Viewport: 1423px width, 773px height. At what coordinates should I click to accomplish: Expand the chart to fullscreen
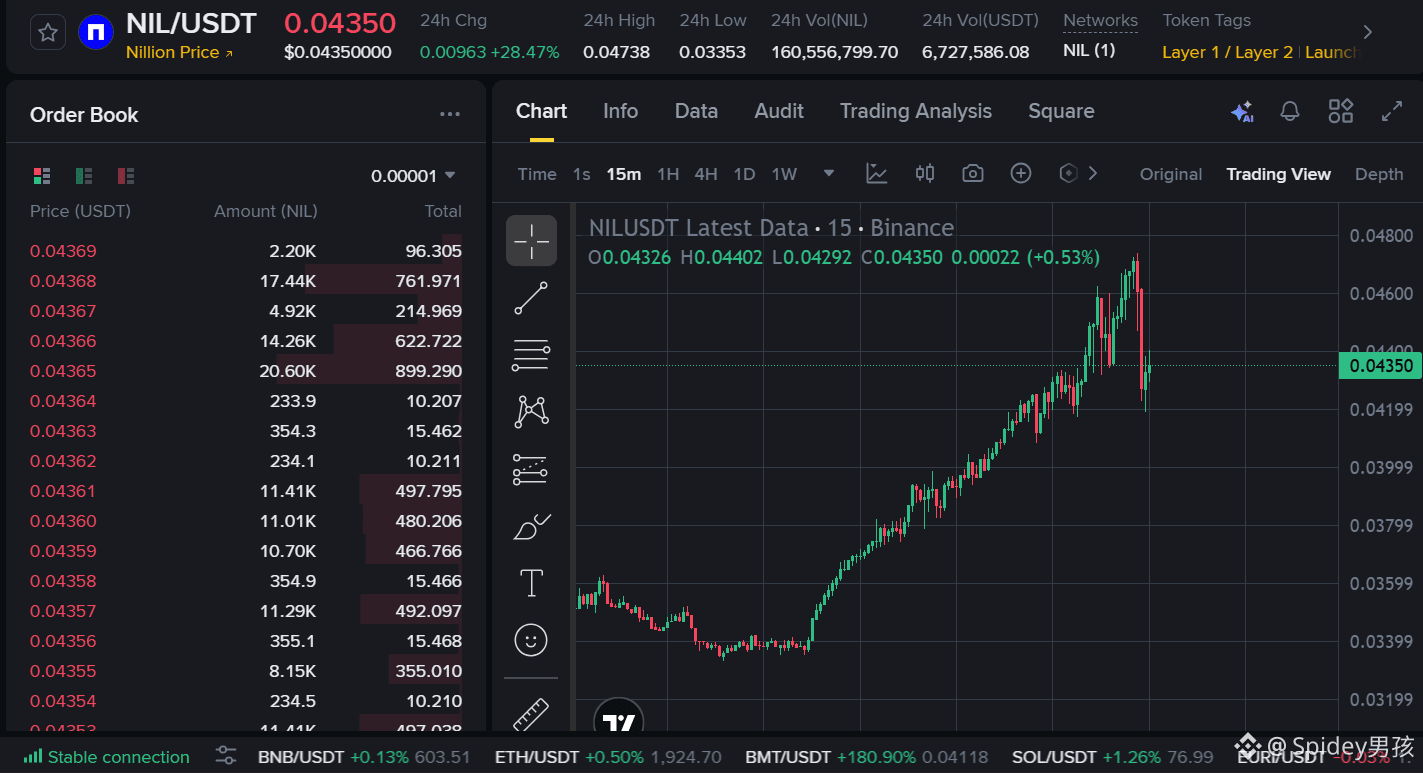(1391, 111)
